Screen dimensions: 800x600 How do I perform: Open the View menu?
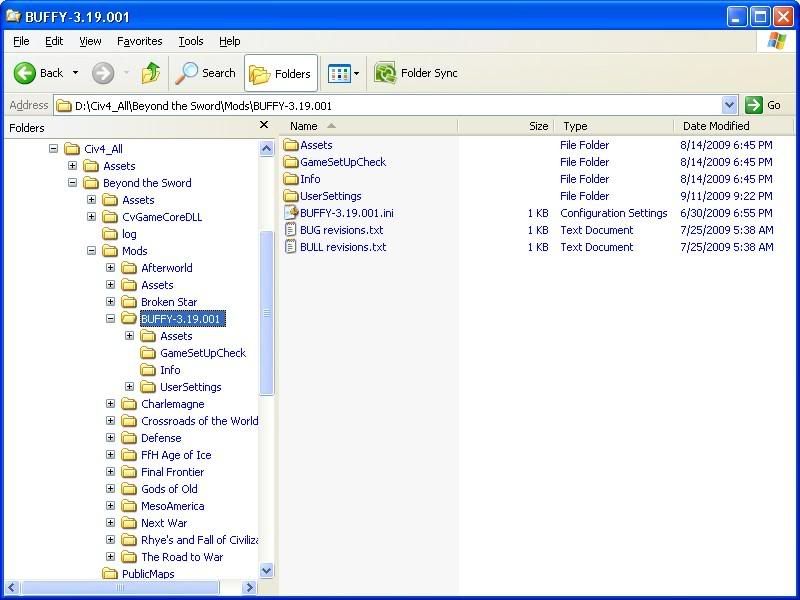click(x=90, y=41)
